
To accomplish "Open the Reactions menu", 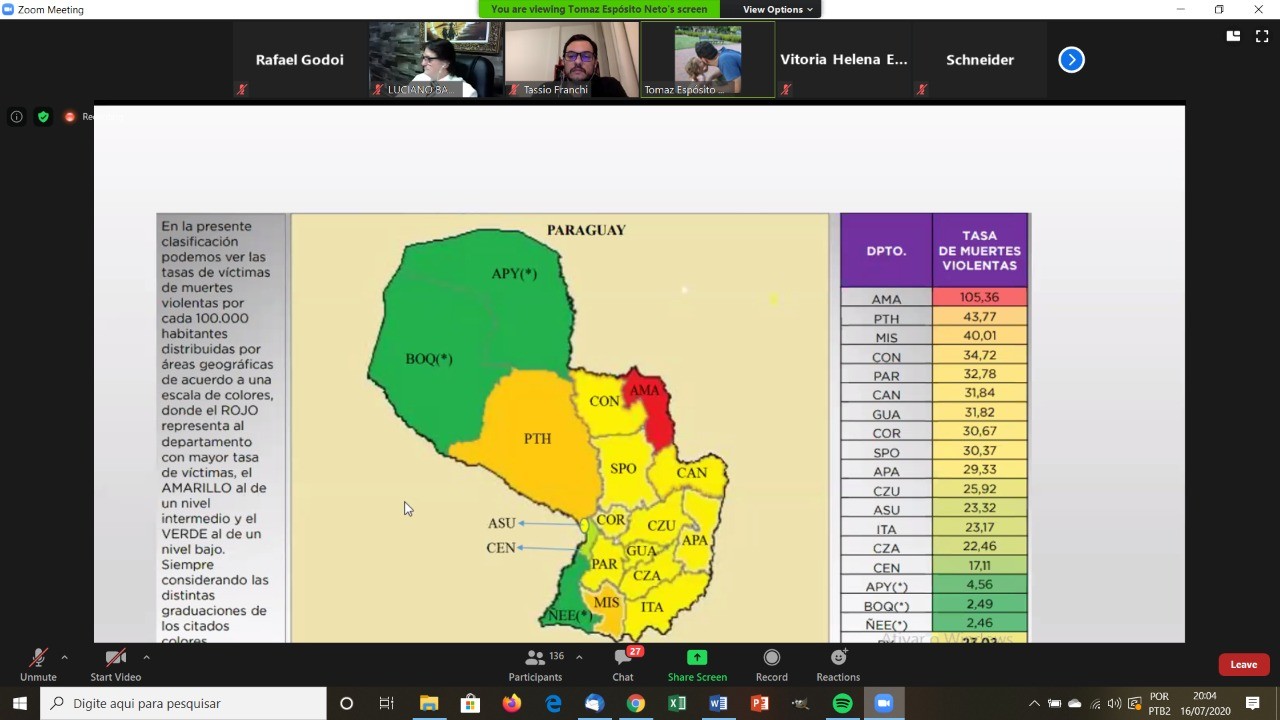I will click(x=838, y=664).
